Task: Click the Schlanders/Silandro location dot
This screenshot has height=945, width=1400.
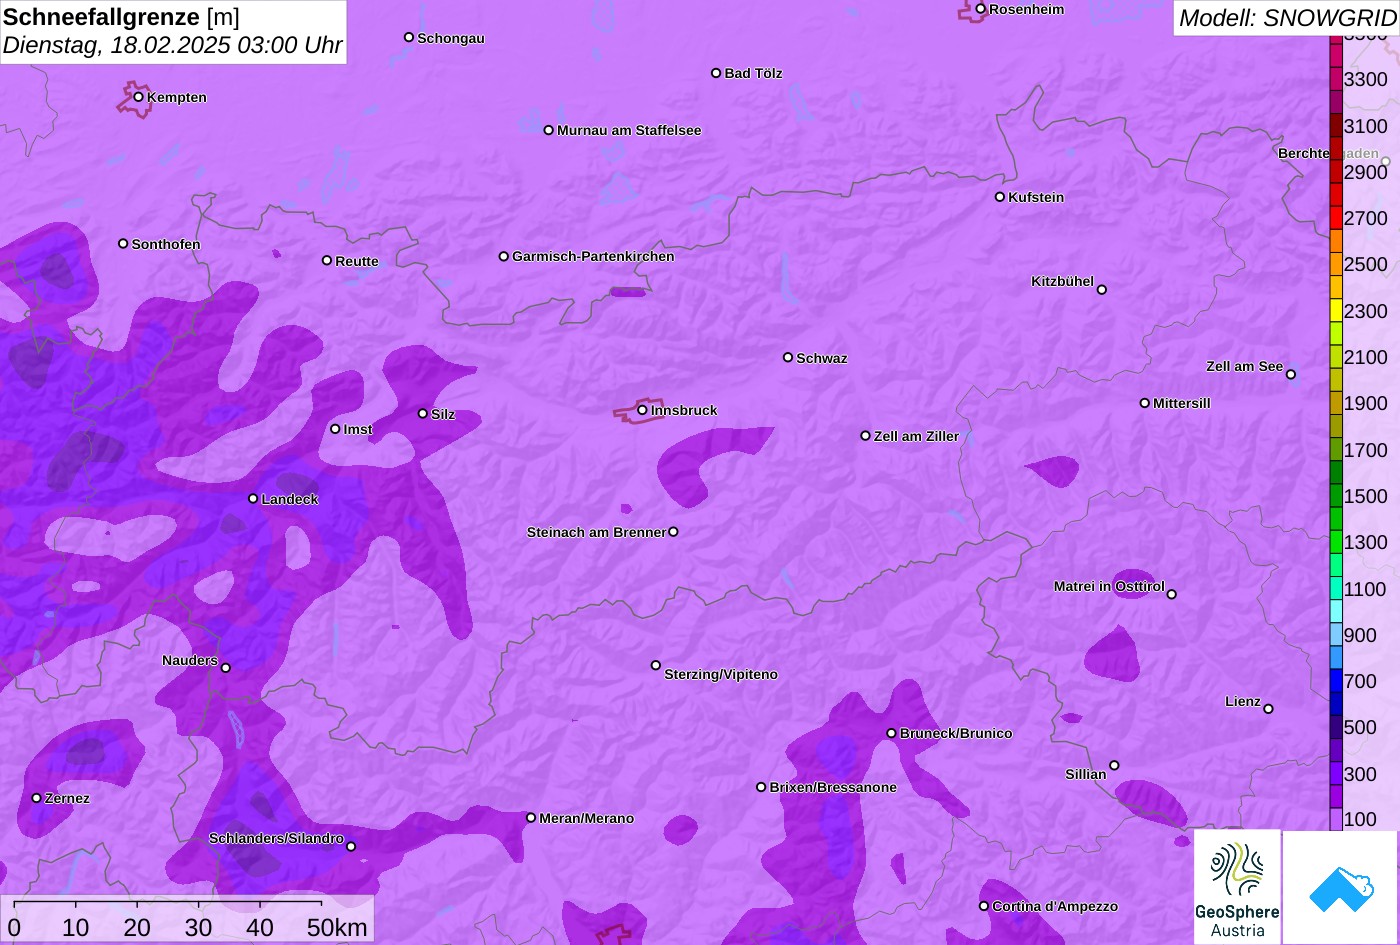Action: click(351, 847)
